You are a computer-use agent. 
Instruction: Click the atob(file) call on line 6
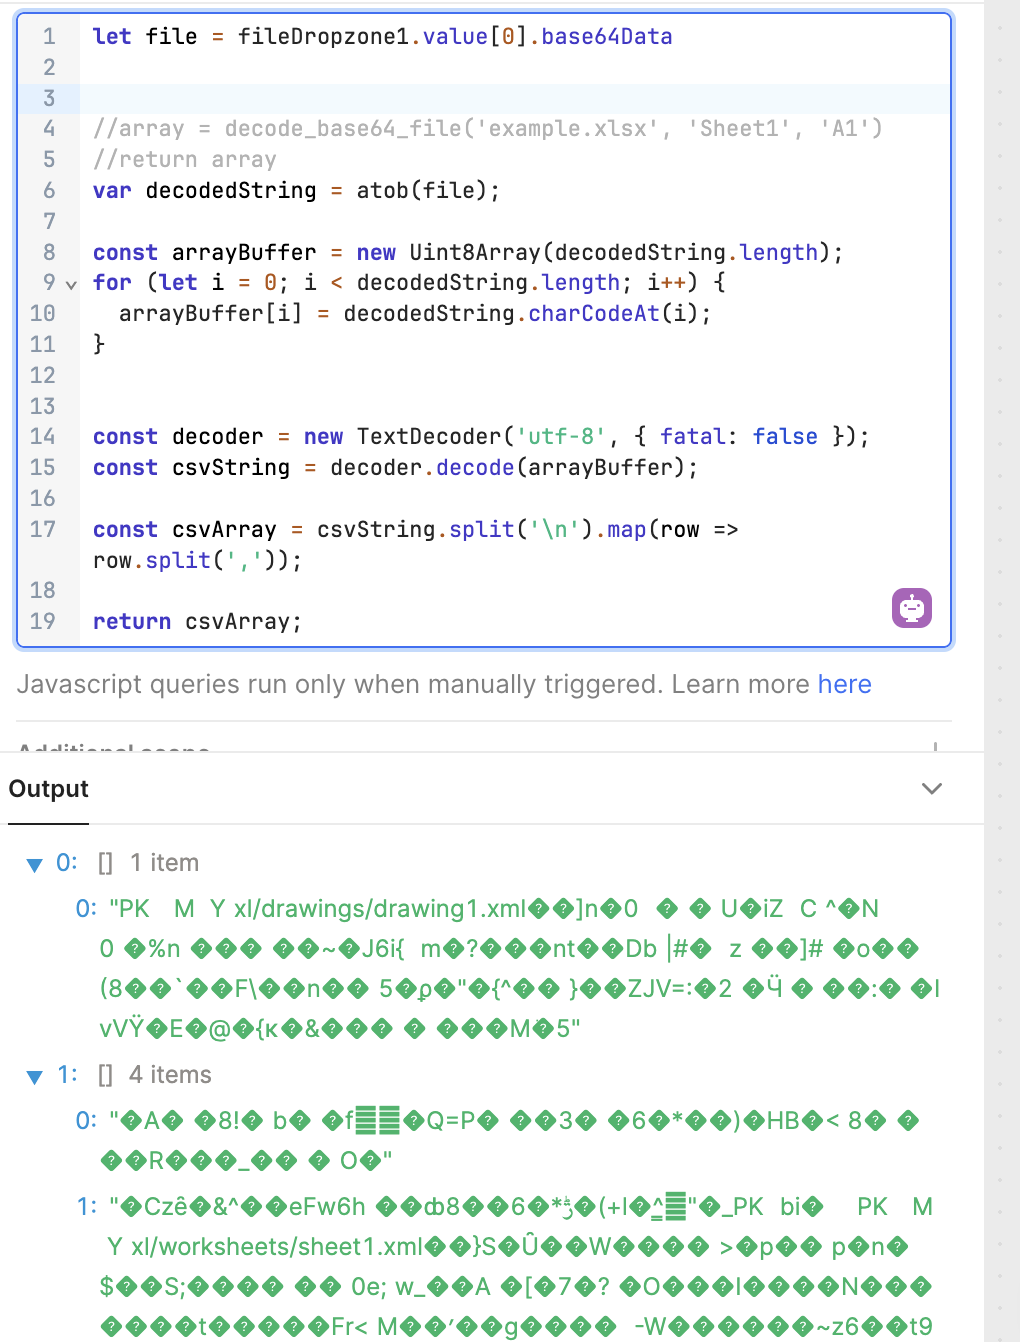pos(426,190)
